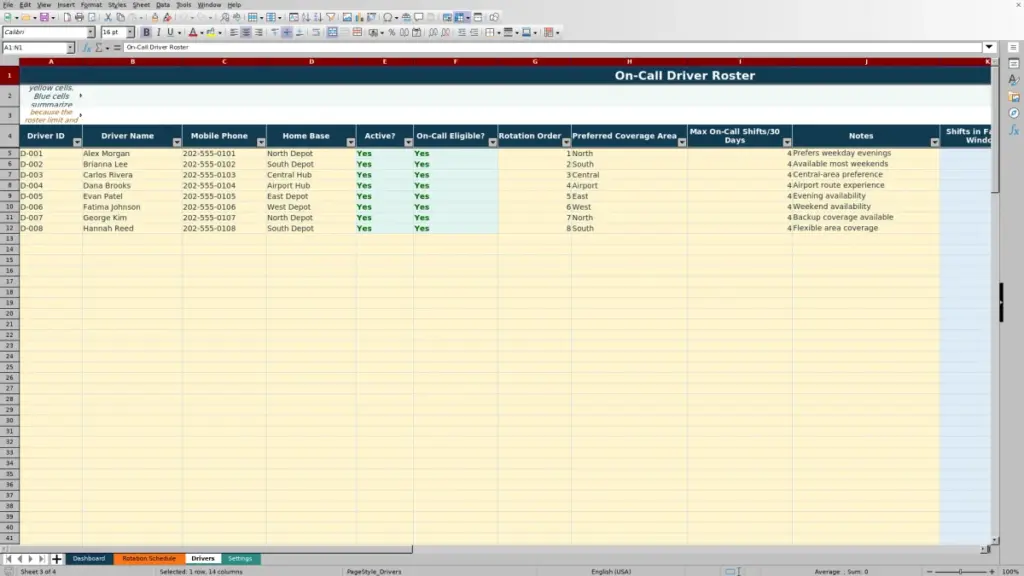
Task: Expand the formula bar with arrow
Action: pyautogui.click(x=989, y=47)
